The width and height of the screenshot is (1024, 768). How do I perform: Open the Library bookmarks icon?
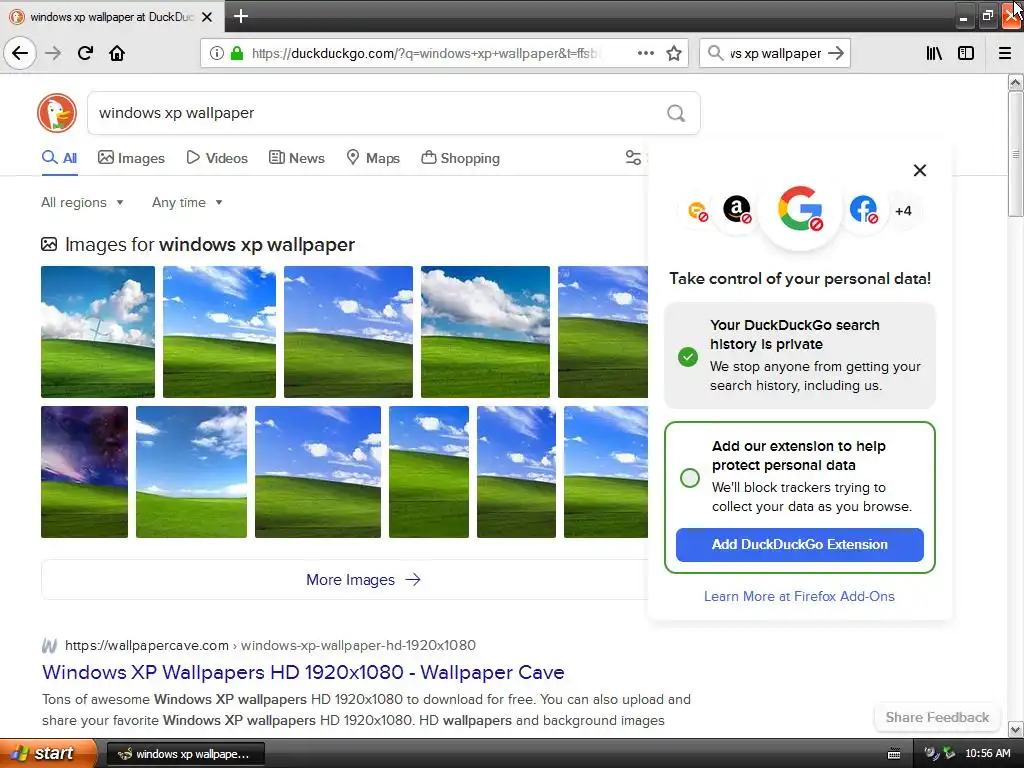934,53
